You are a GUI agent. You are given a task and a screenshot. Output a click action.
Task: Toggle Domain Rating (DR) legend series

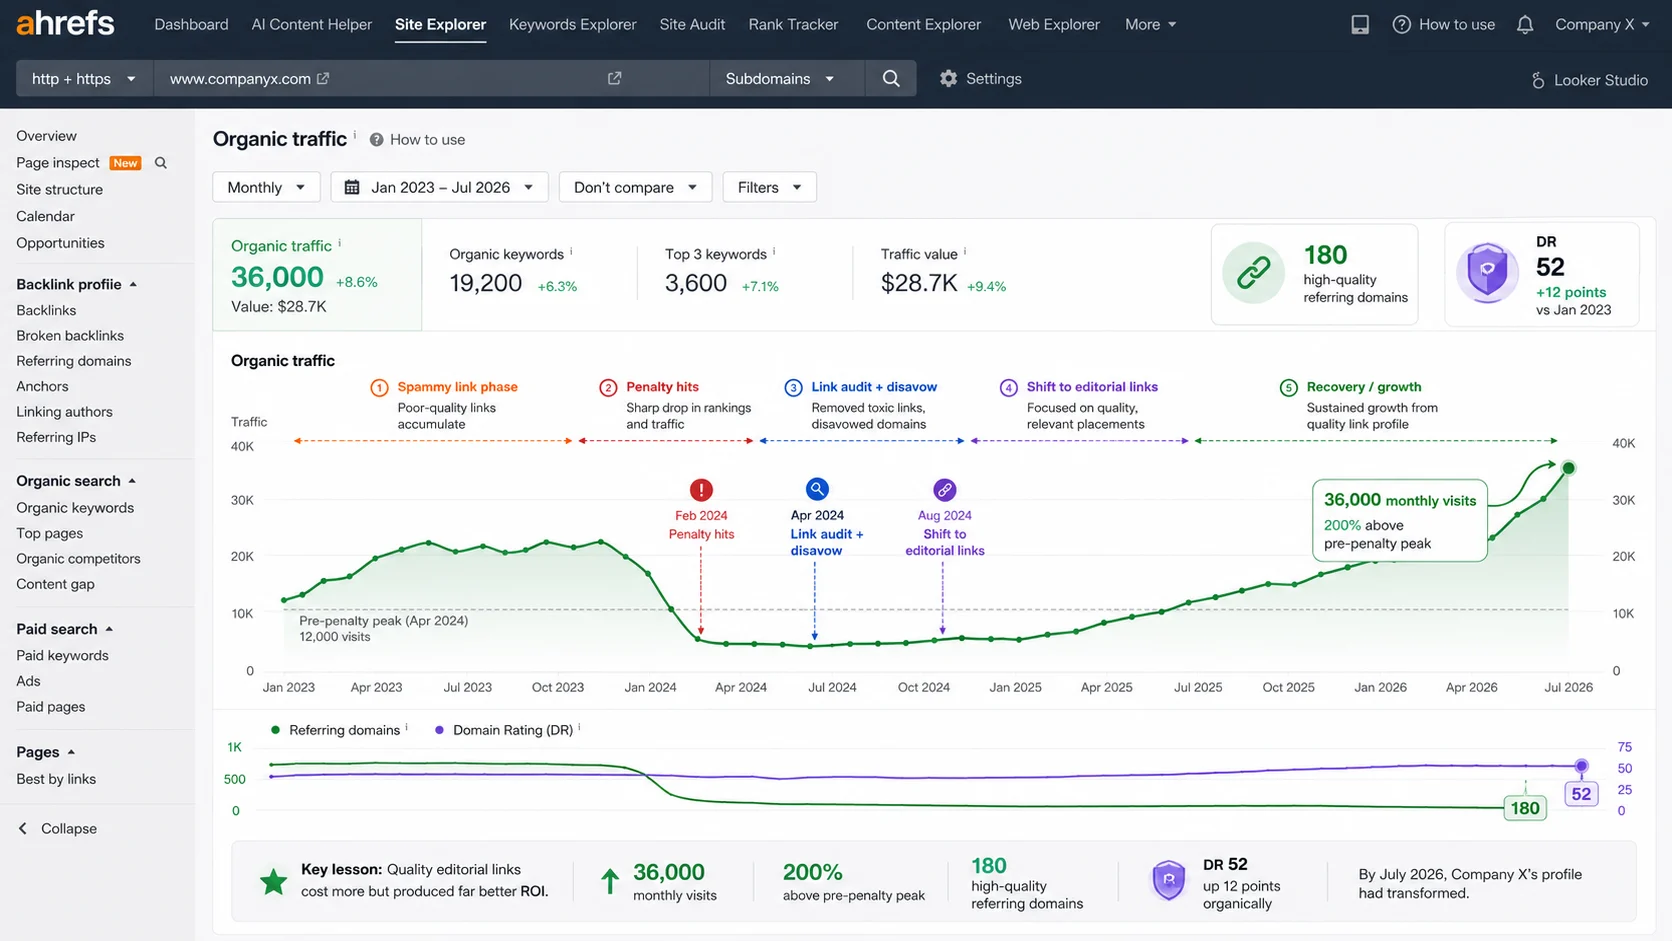pyautogui.click(x=505, y=730)
